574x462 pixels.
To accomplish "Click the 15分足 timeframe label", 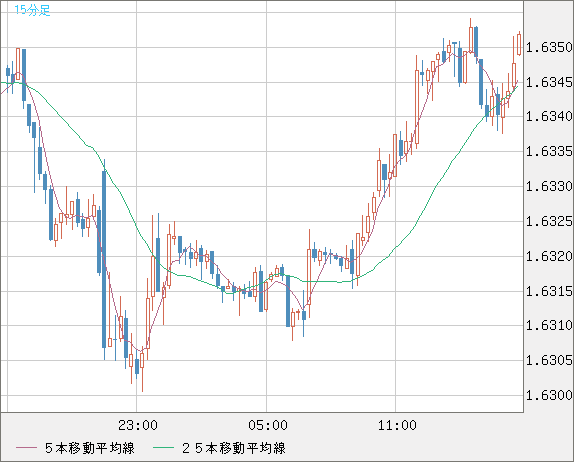I will click(x=32, y=10).
